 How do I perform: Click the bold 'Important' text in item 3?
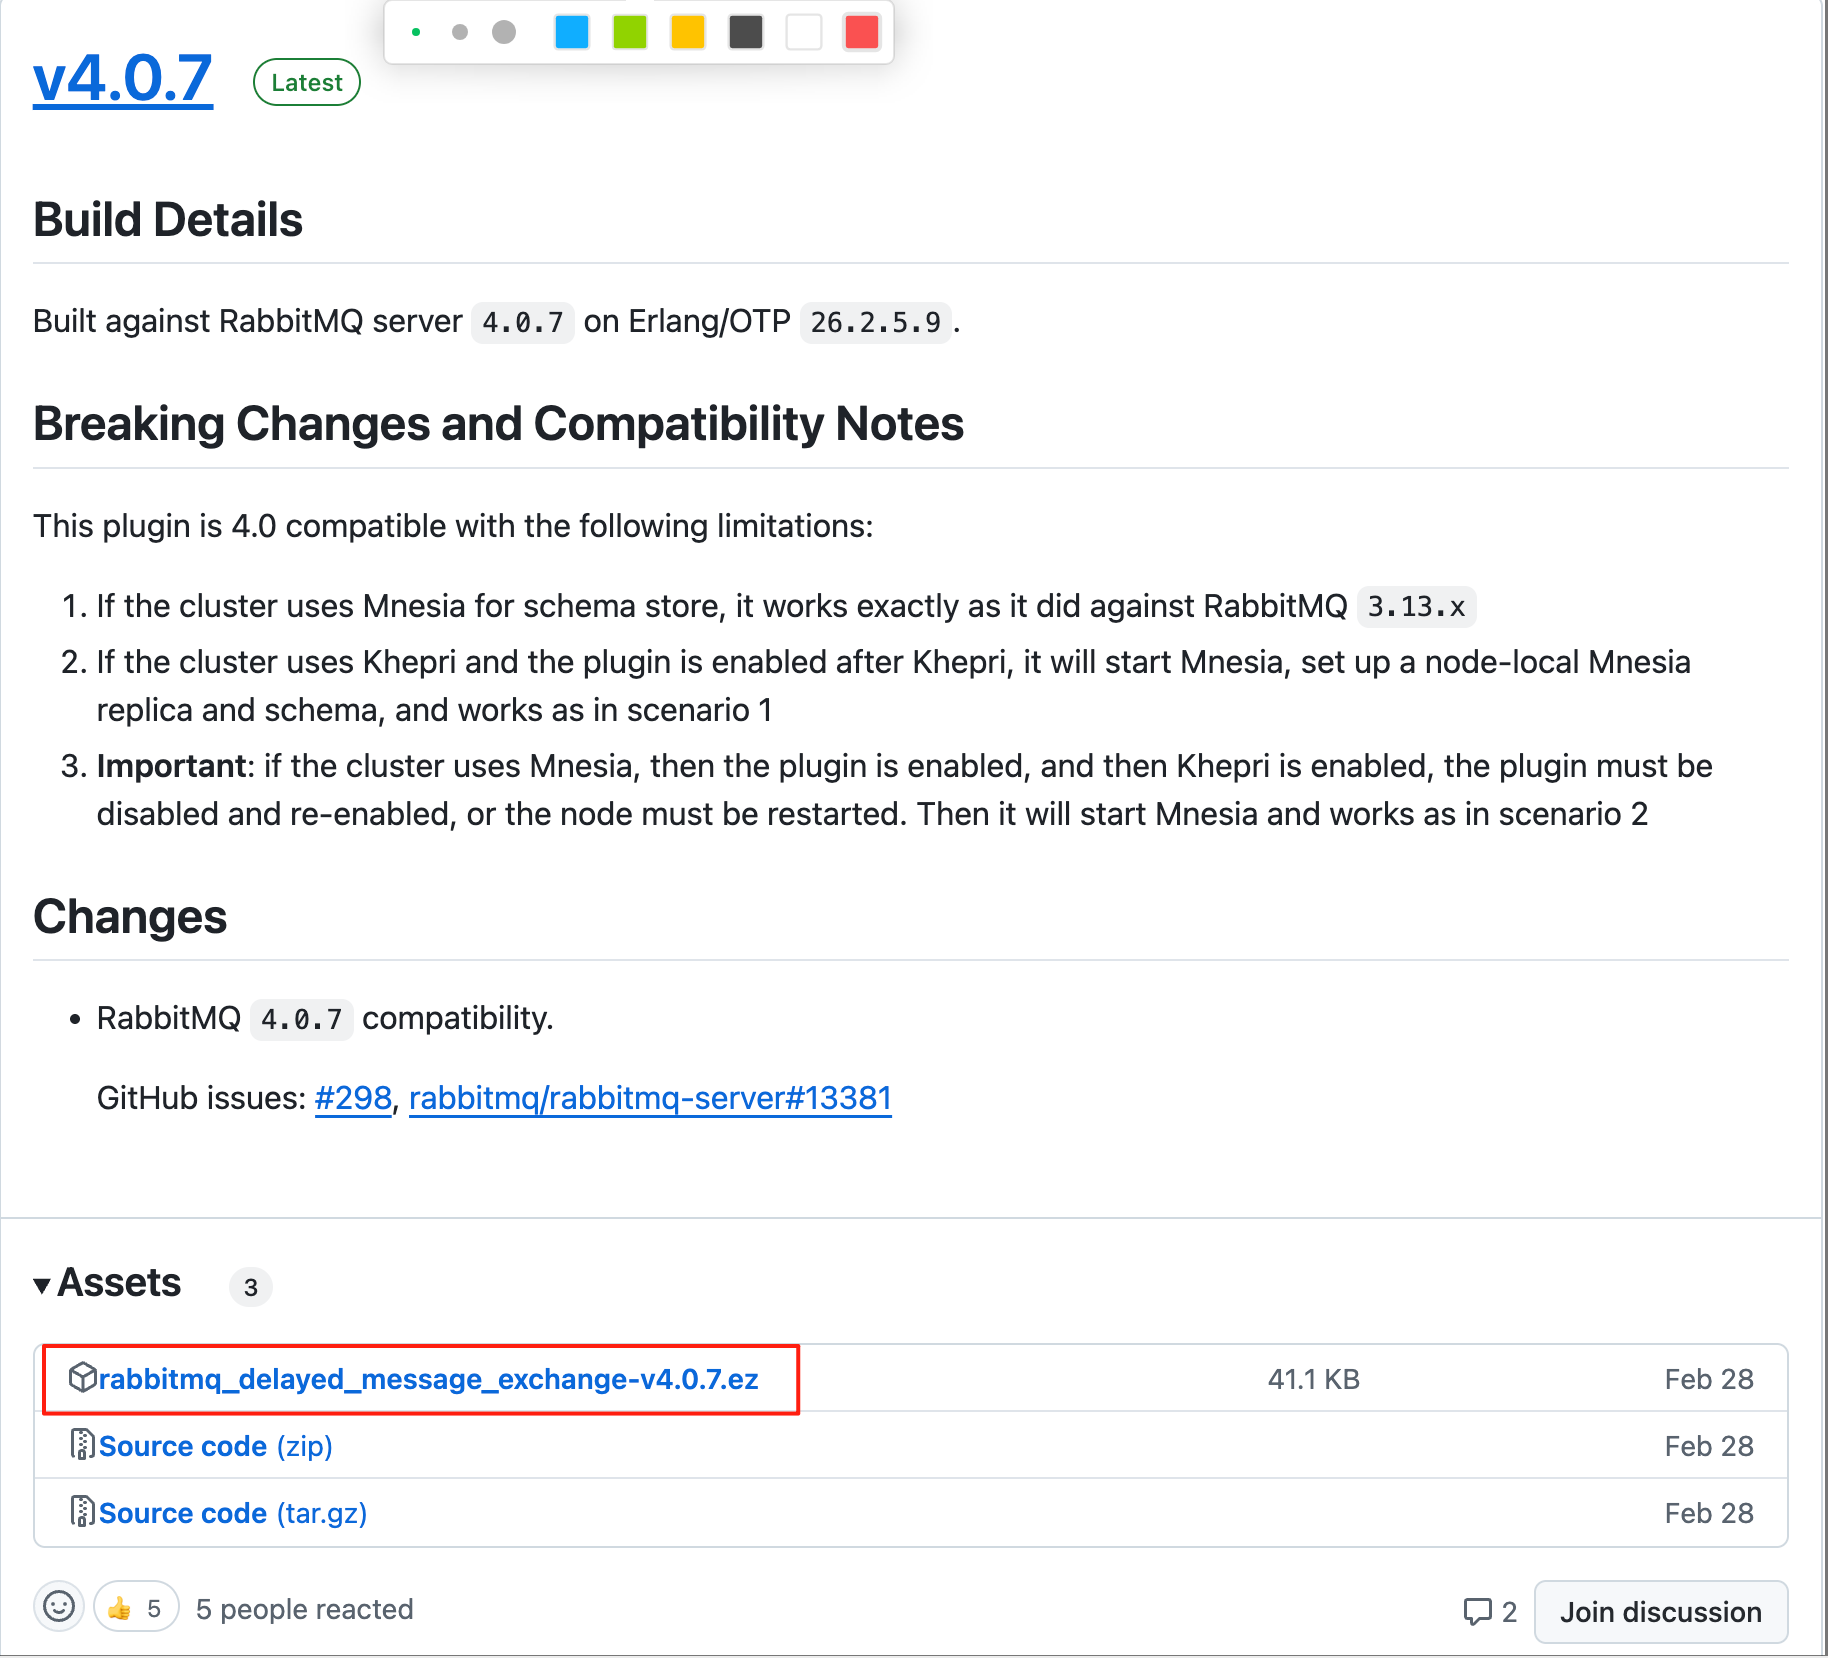[171, 766]
